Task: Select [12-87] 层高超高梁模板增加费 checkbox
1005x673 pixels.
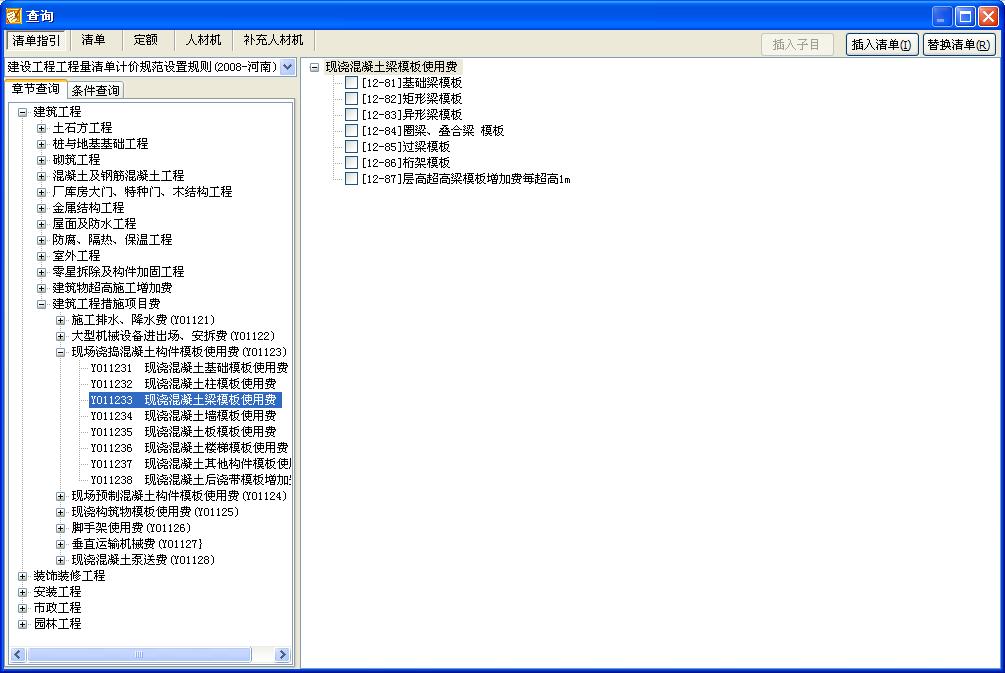Action: (351, 179)
